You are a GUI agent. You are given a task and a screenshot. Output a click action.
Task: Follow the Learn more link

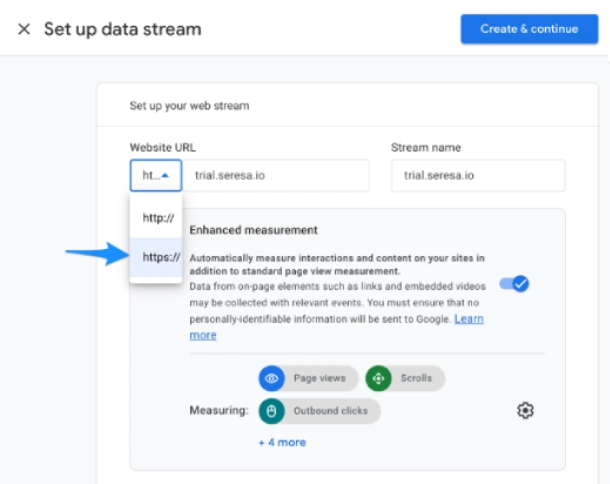point(469,319)
